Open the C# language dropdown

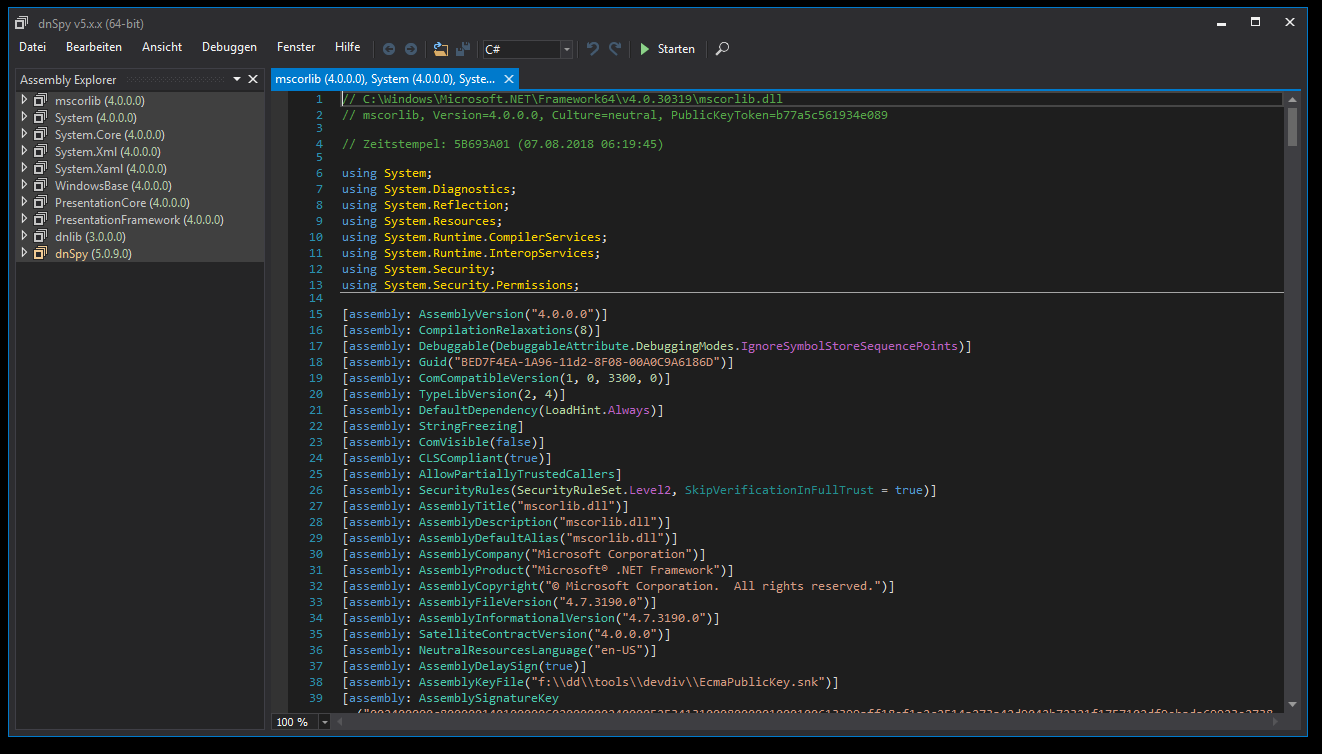click(567, 49)
